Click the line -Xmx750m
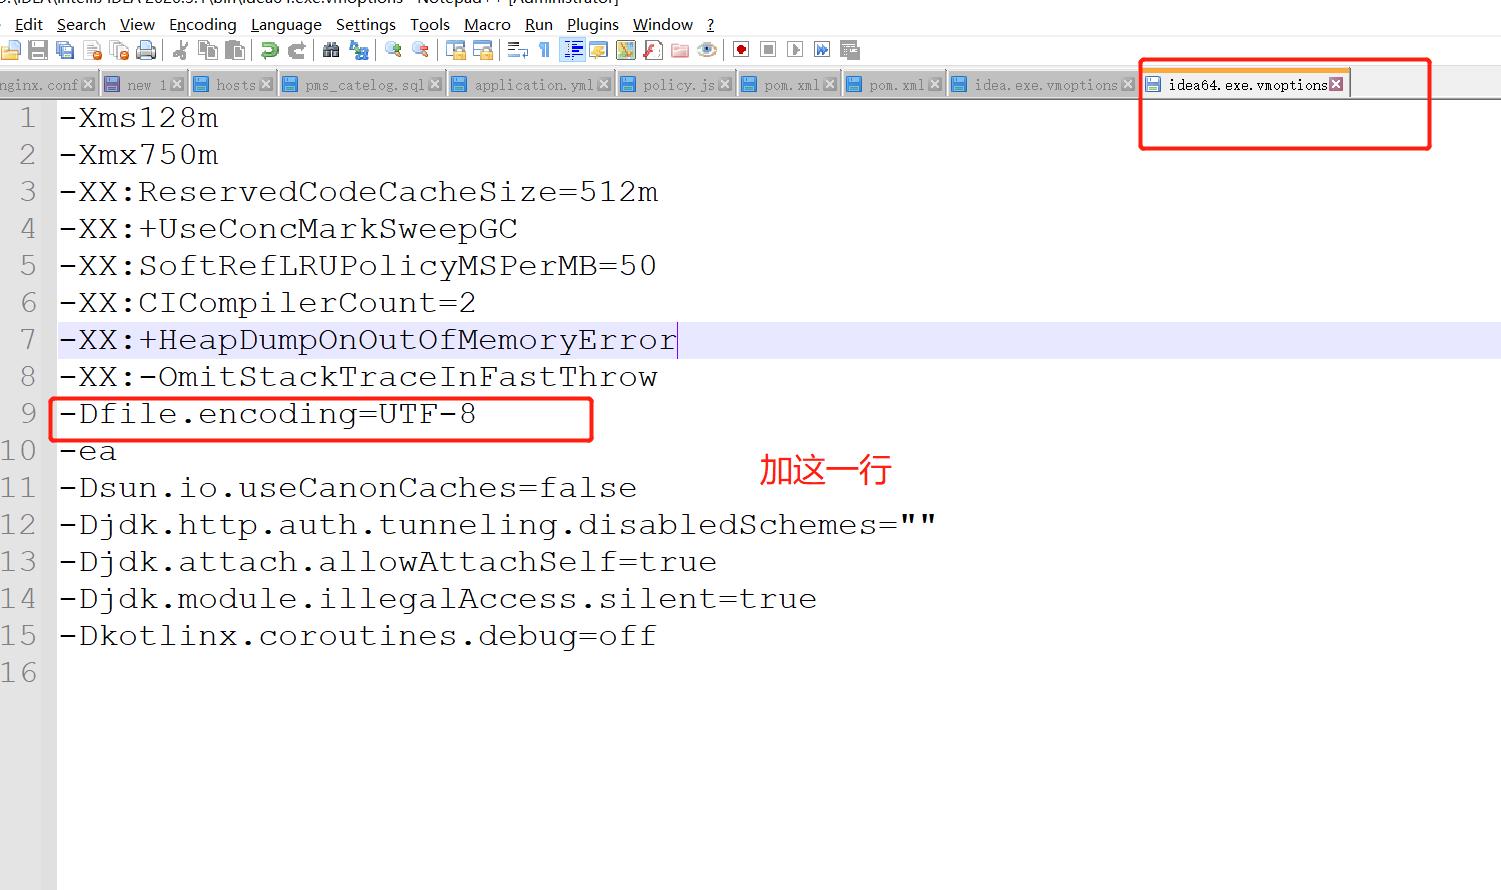Viewport: 1501px width, 890px height. [x=138, y=155]
